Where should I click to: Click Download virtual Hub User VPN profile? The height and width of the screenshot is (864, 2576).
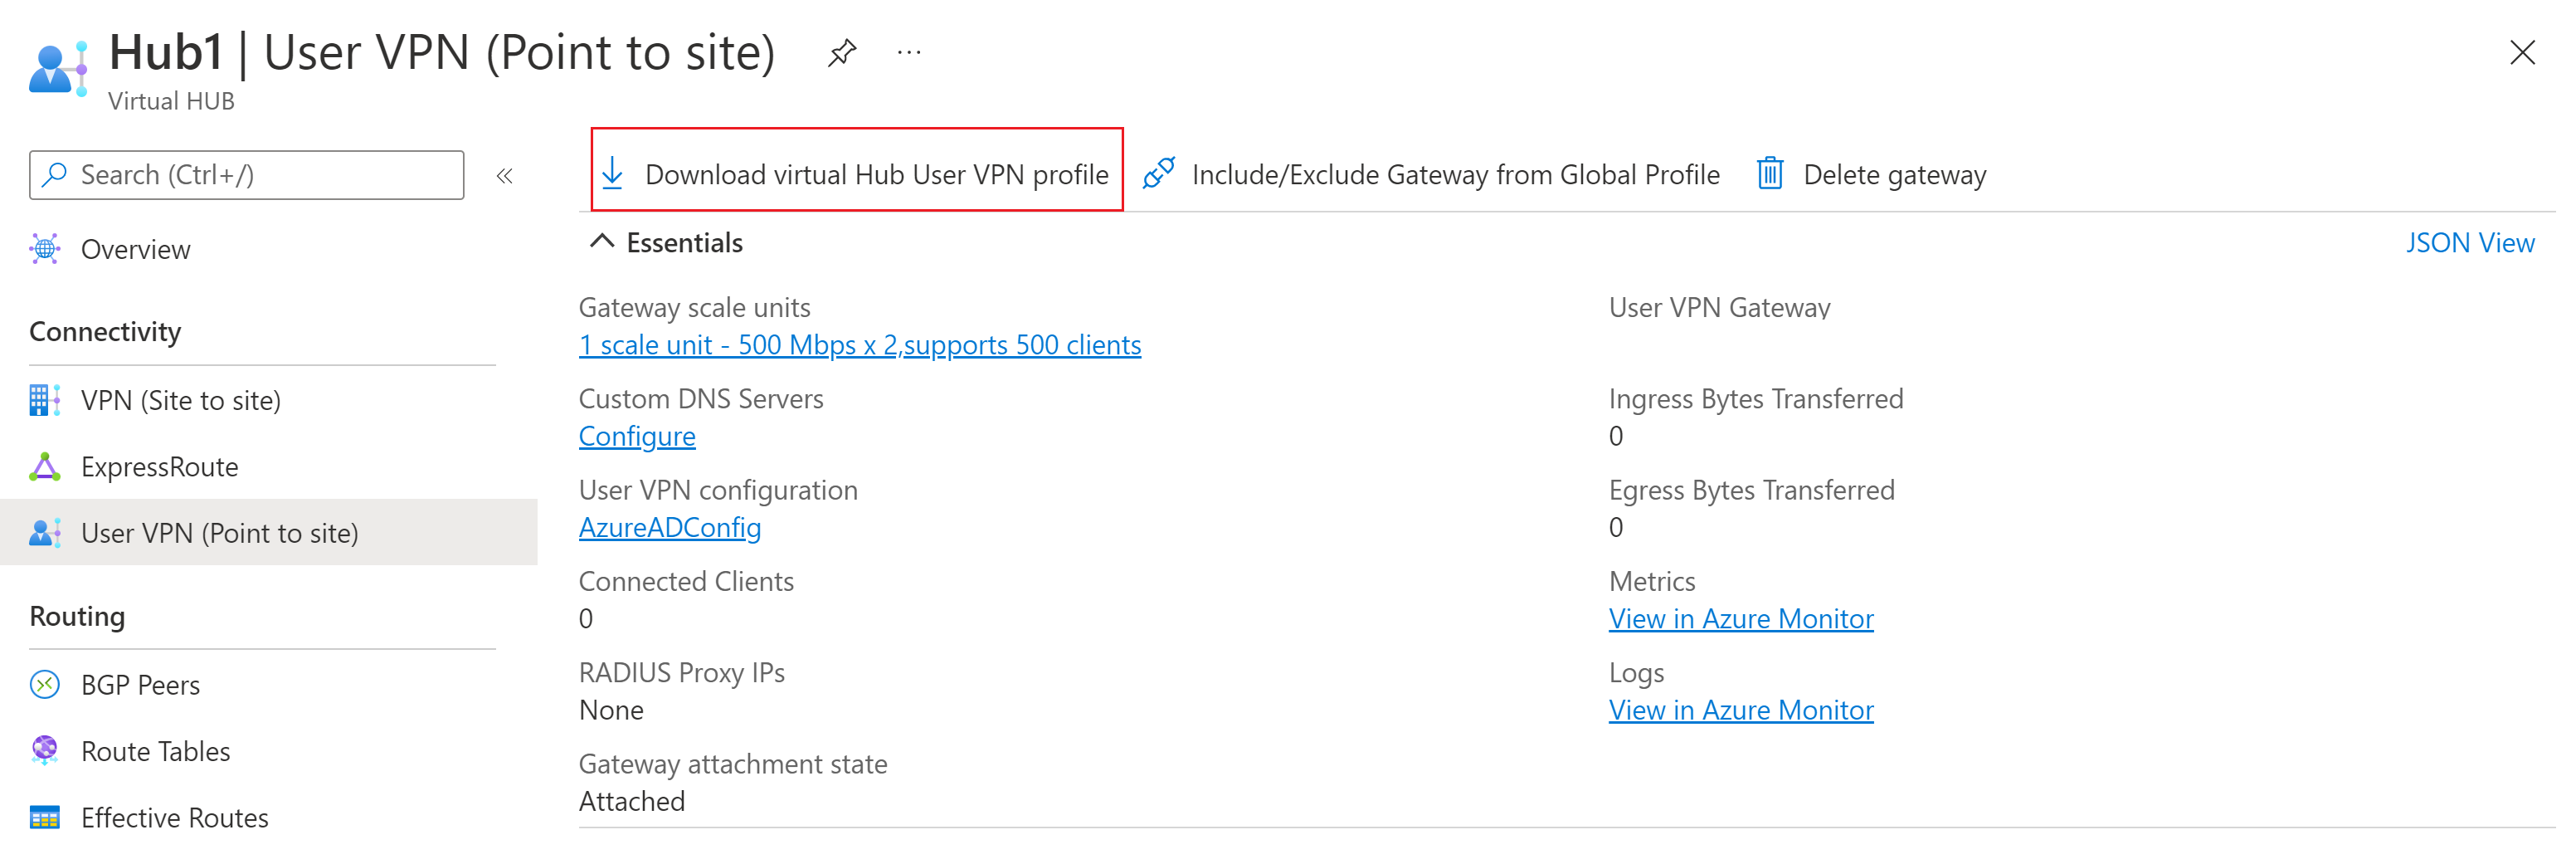coord(857,174)
